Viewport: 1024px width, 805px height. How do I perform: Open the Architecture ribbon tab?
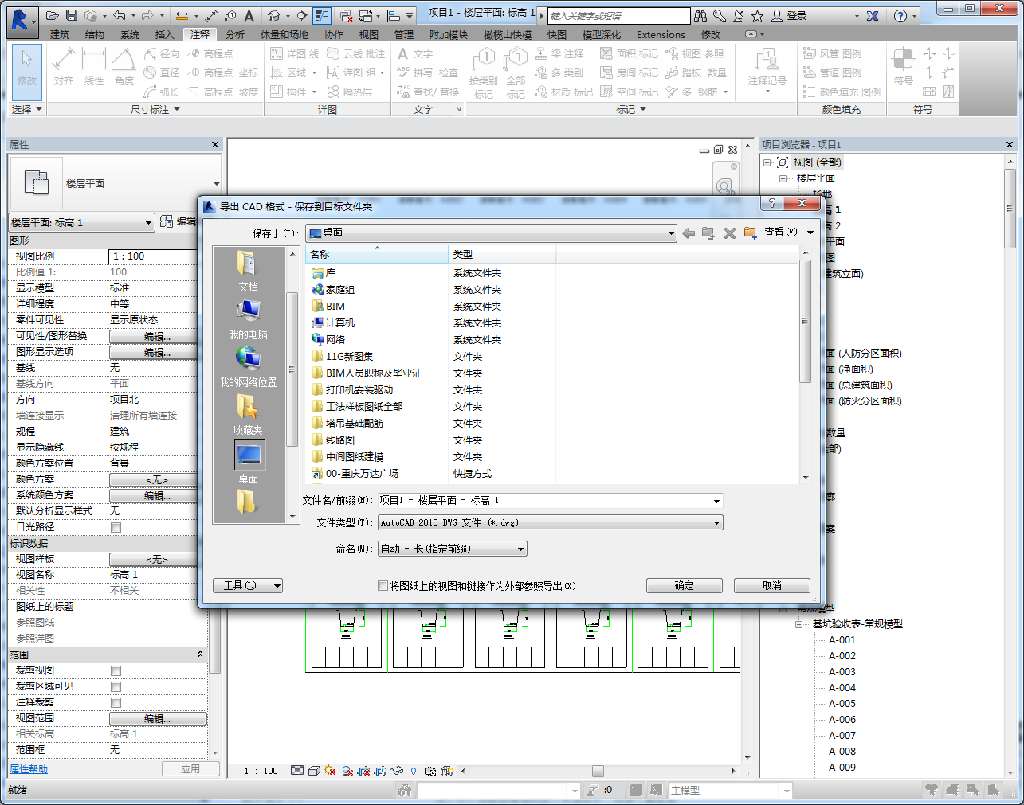tap(59, 35)
